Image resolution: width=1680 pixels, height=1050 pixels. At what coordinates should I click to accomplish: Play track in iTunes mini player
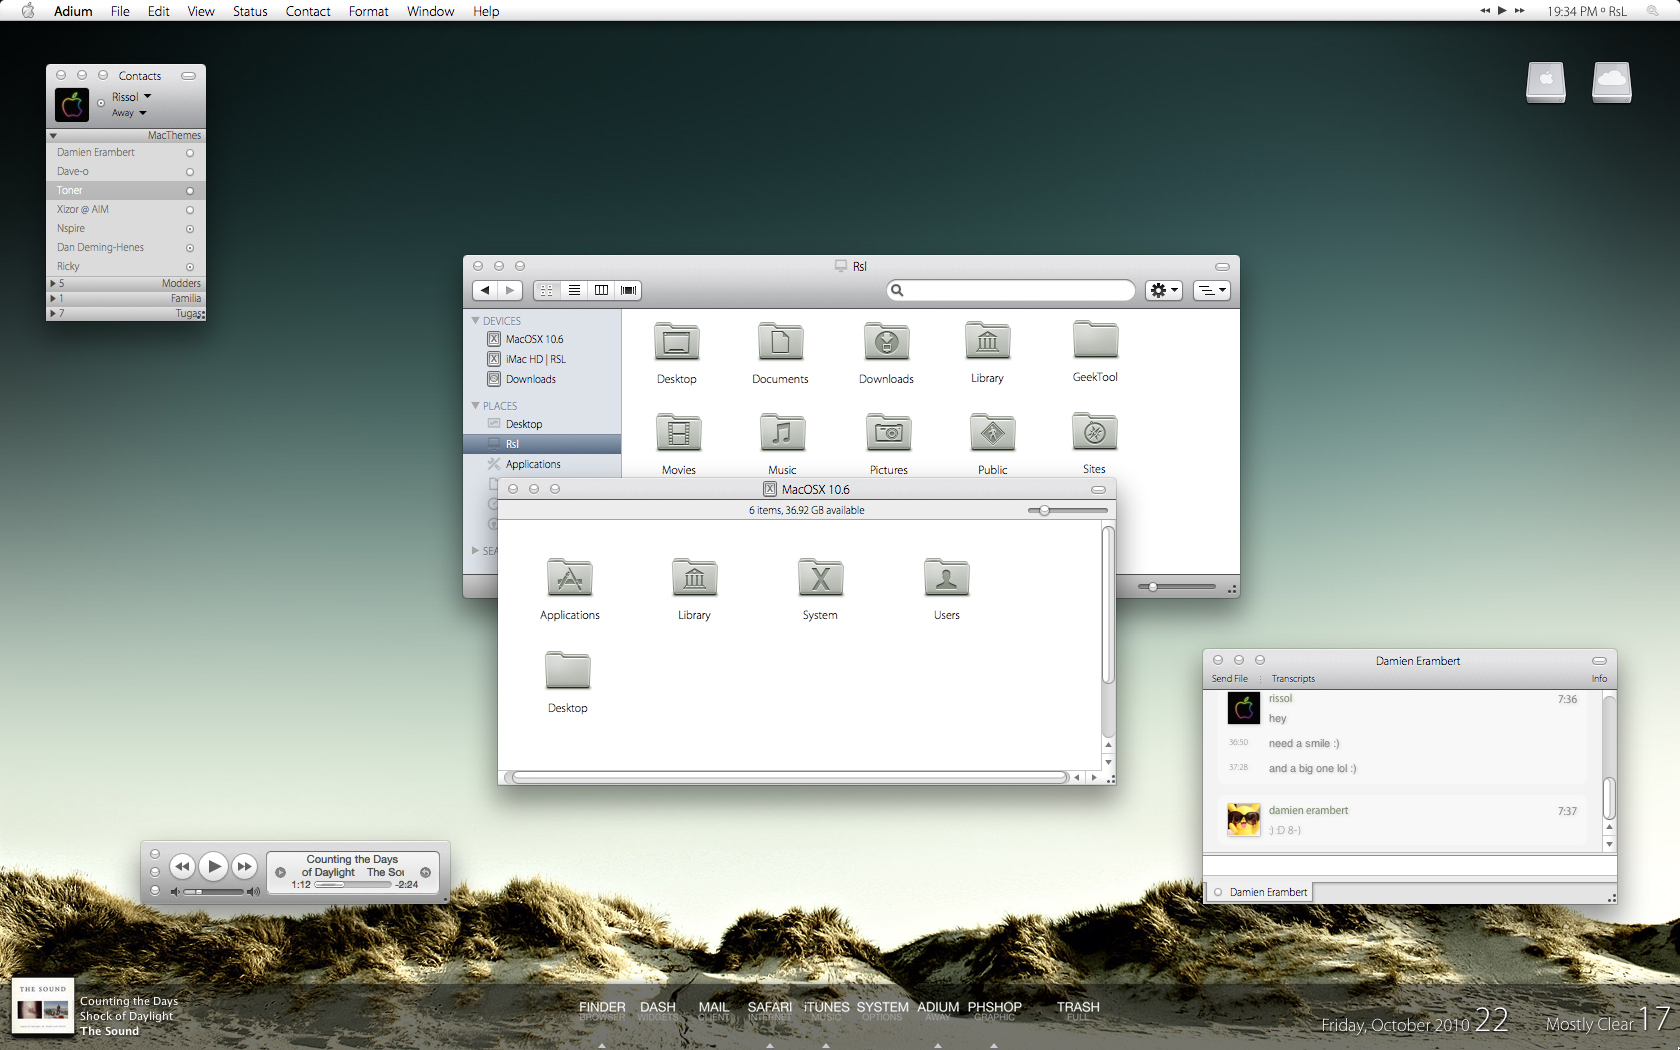(x=214, y=867)
